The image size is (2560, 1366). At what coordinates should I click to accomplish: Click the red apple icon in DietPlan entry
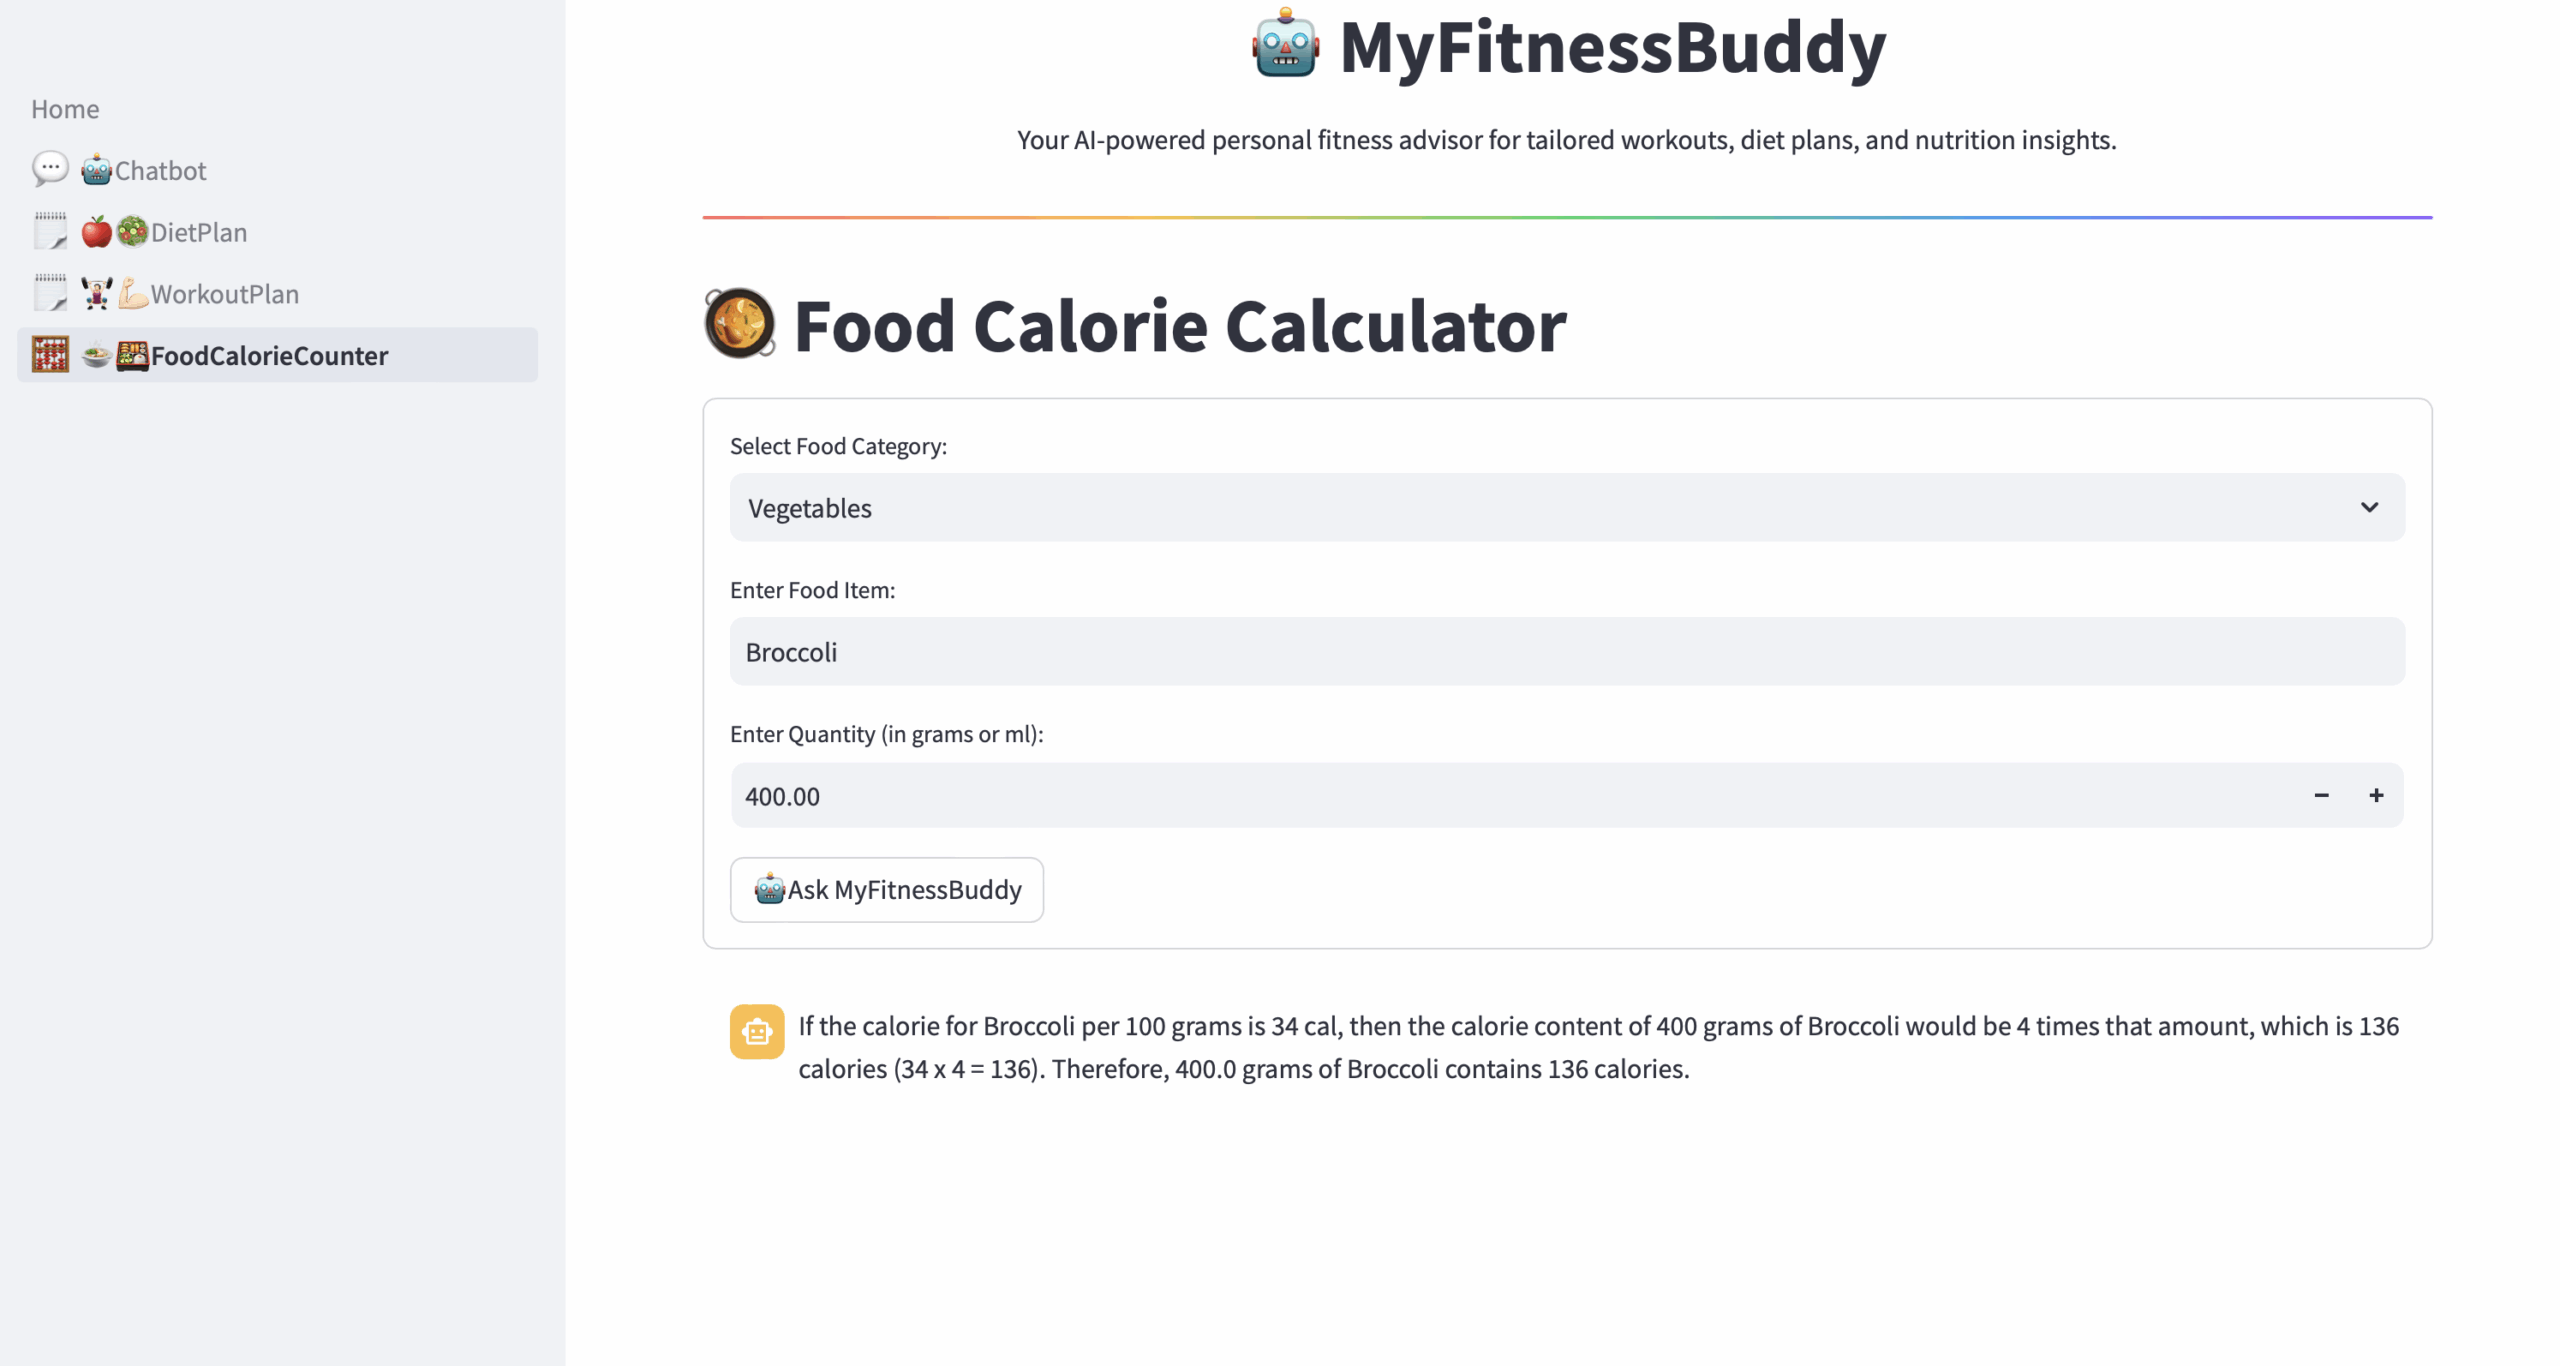[97, 232]
